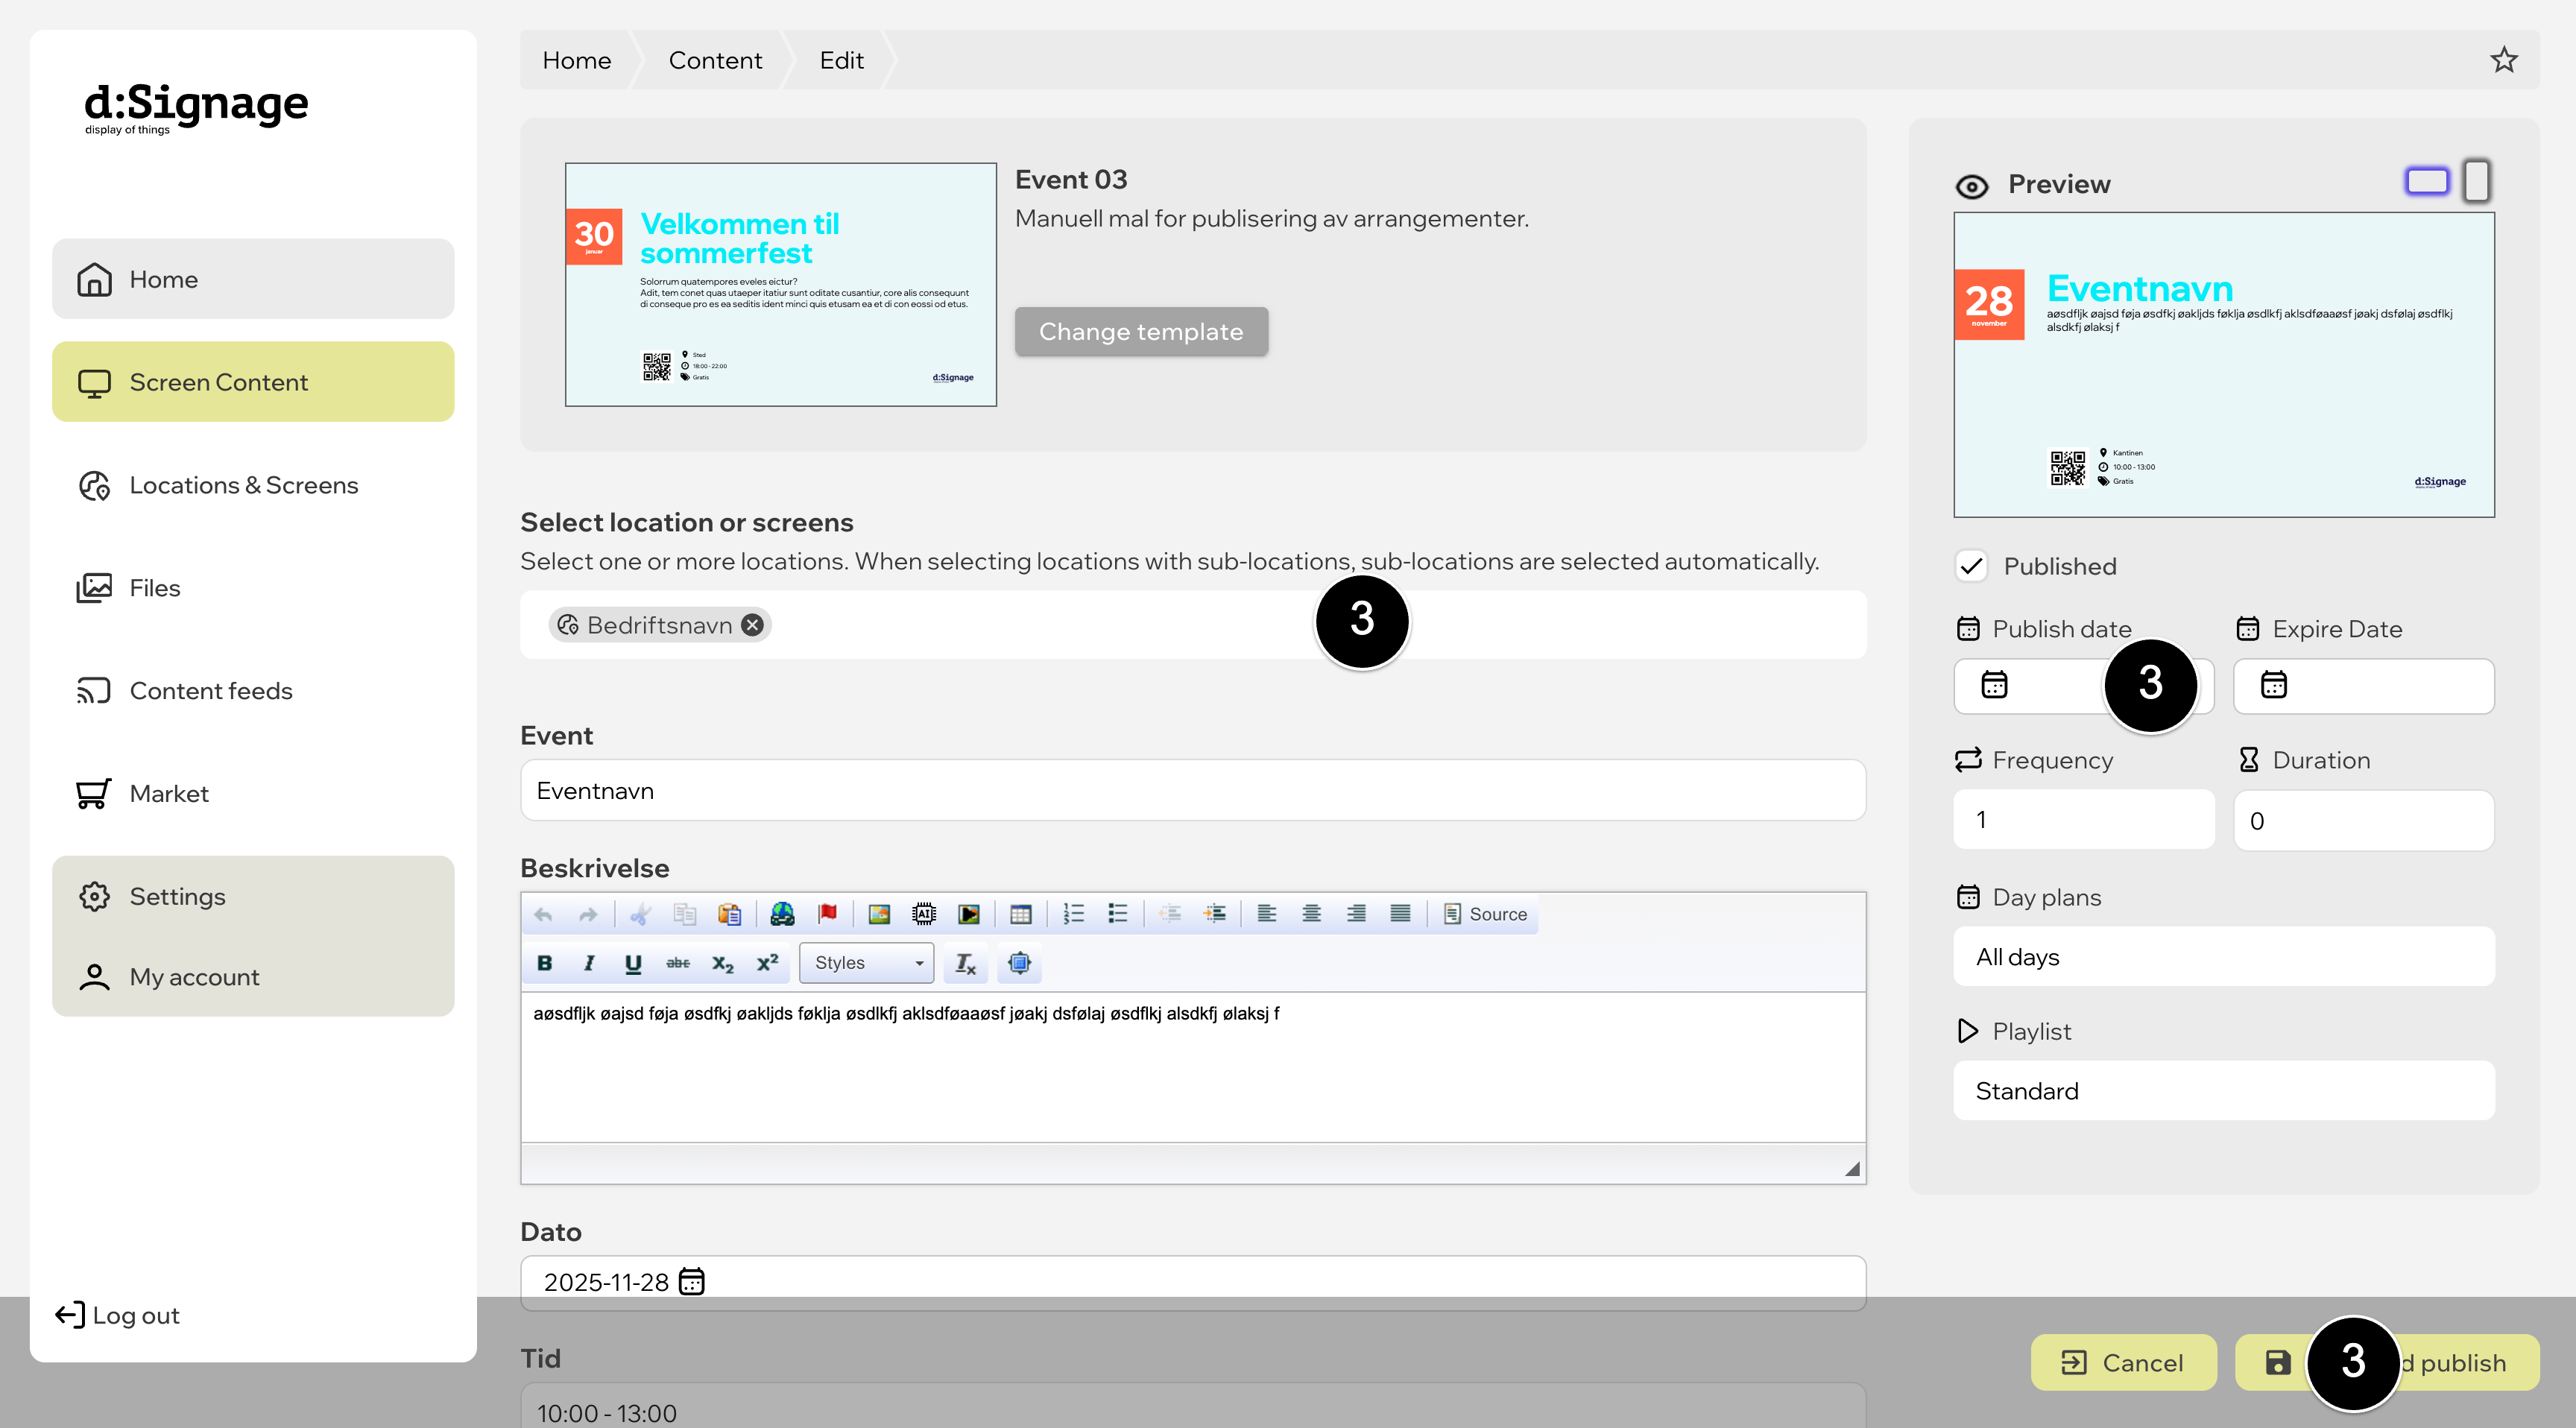Click the Frequency input showing 1
Screen dimensions: 2576x1428
click(2084, 820)
